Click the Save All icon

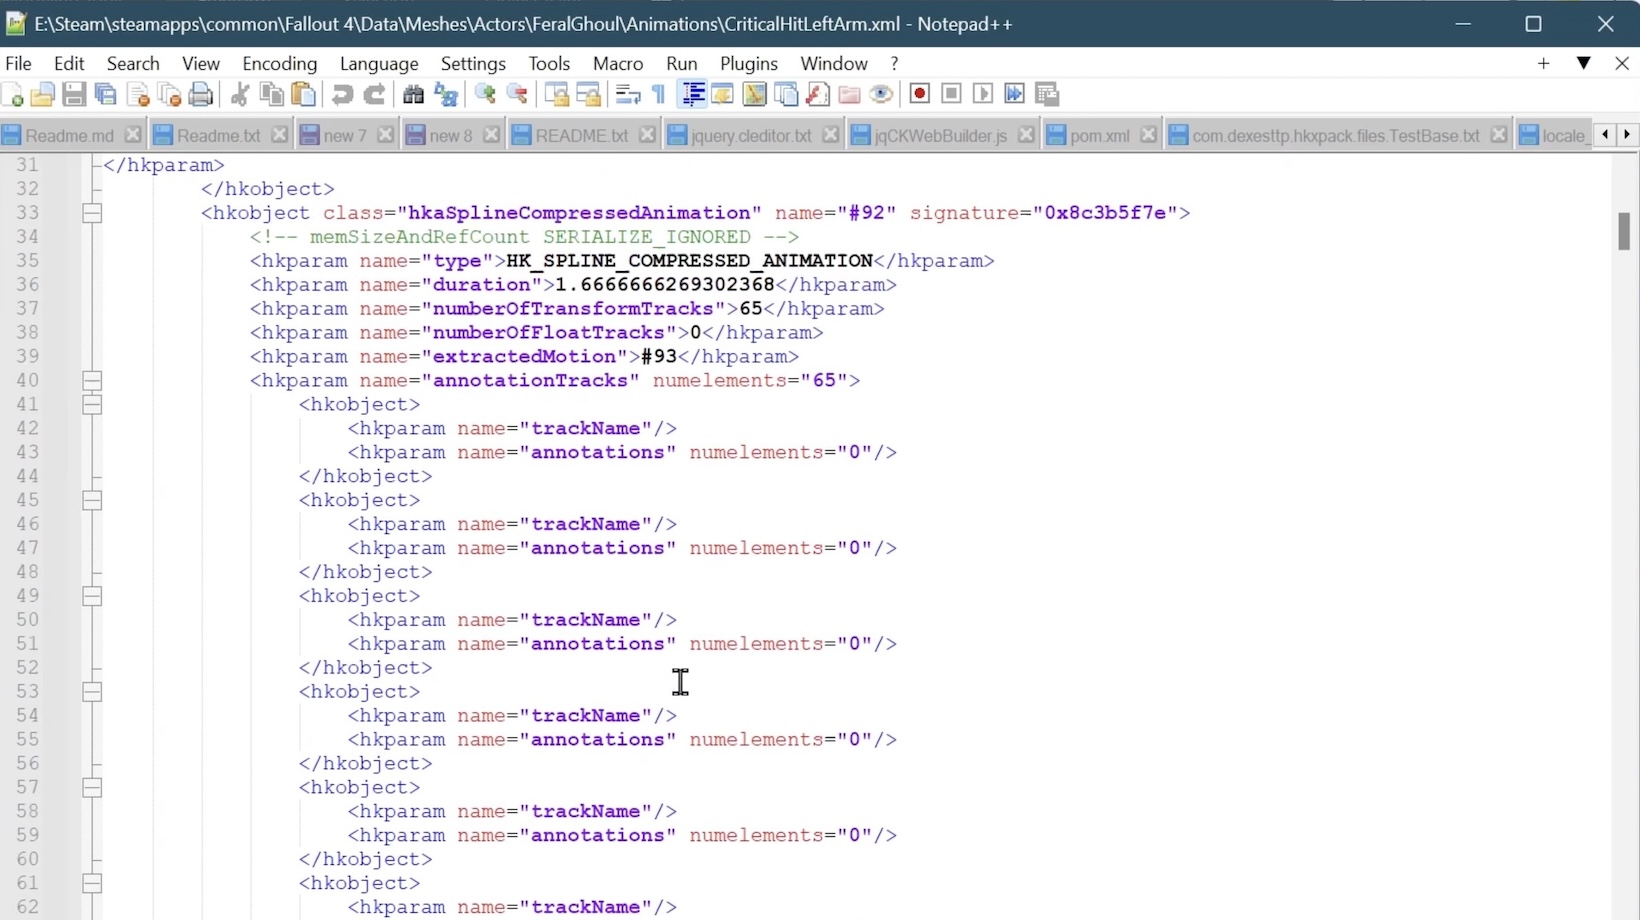[105, 94]
